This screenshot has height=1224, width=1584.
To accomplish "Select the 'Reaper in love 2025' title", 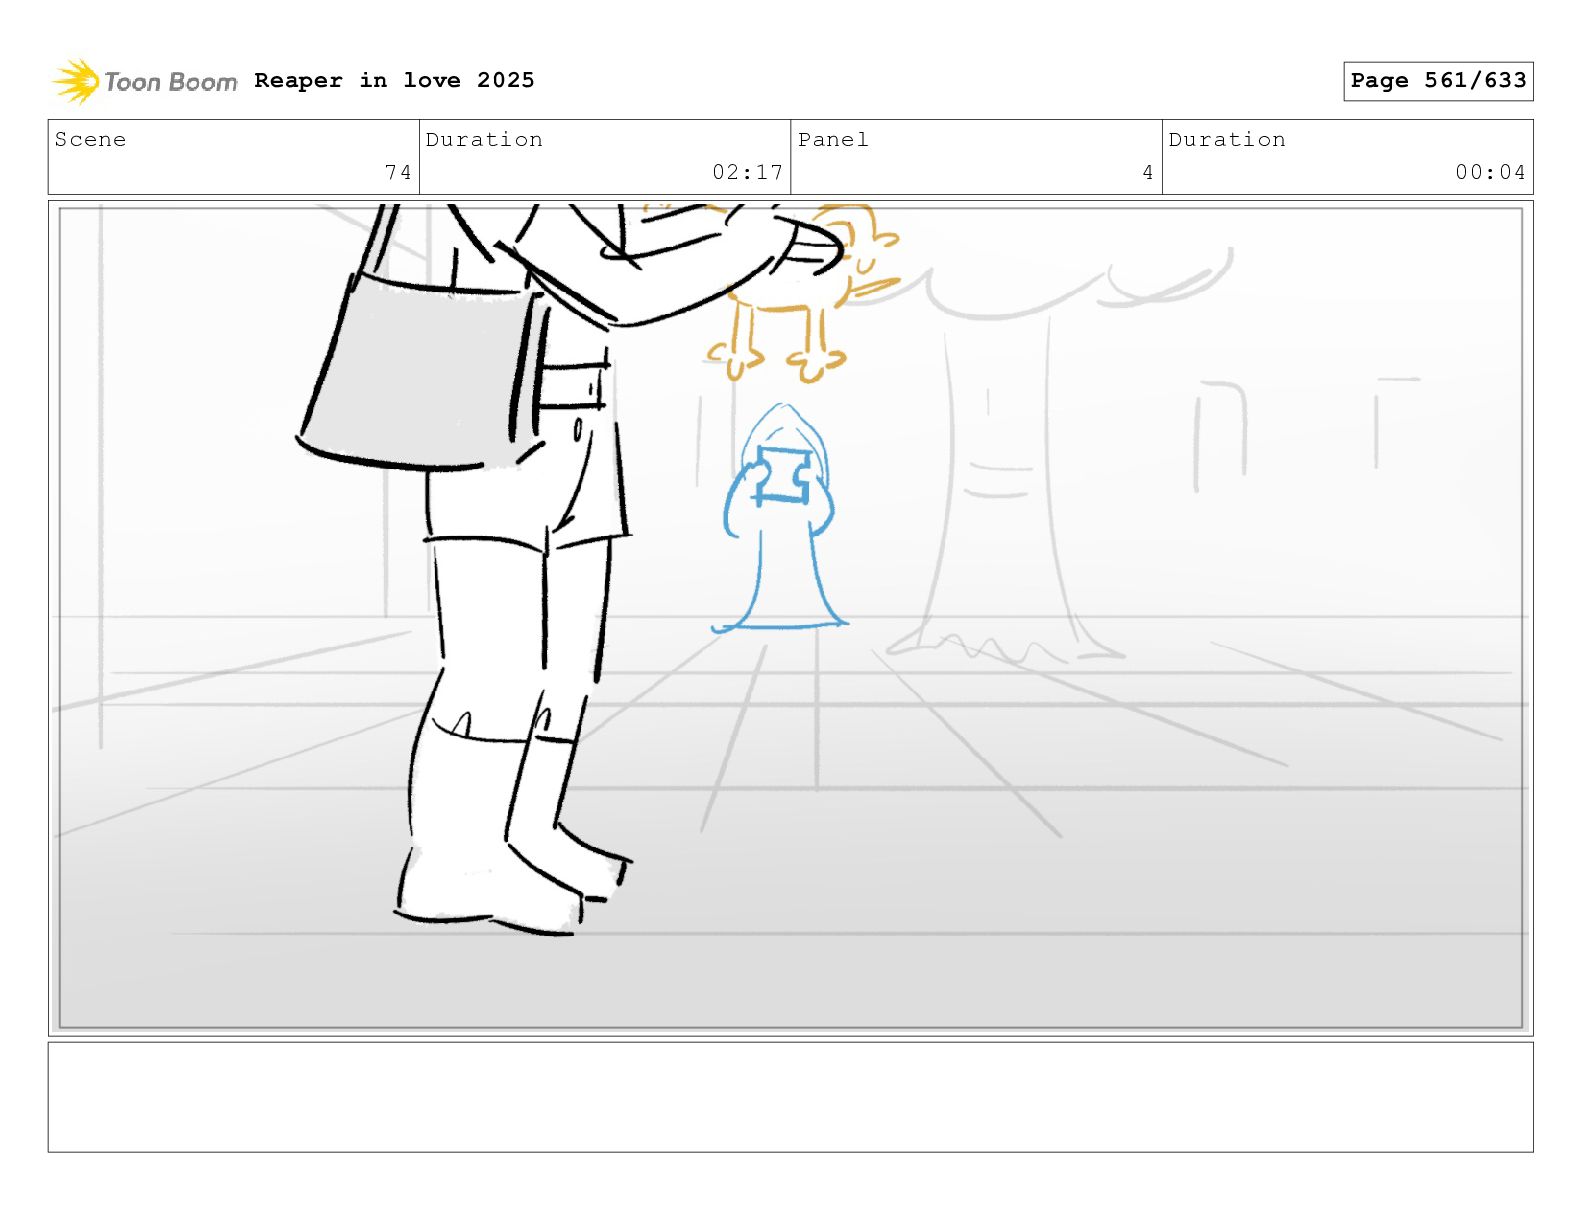I will click(394, 80).
